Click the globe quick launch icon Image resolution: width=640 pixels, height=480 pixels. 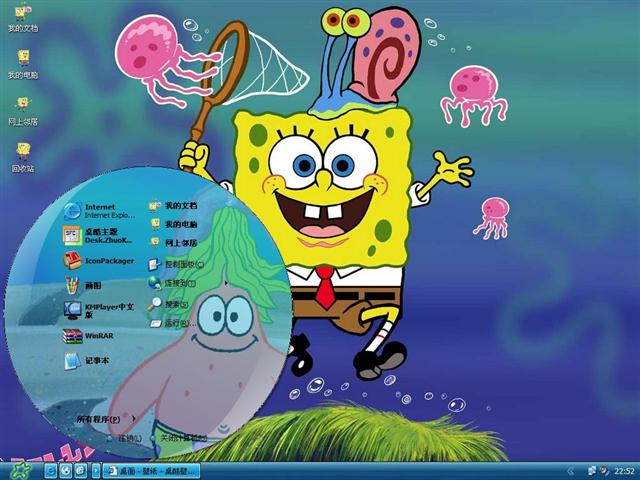tap(66, 471)
